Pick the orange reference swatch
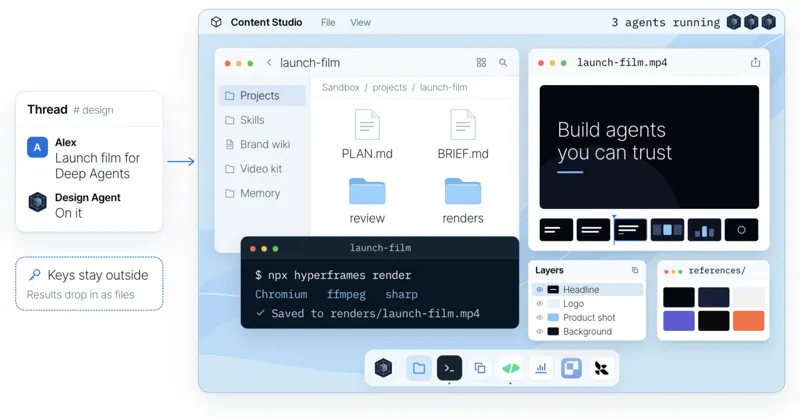Image resolution: width=800 pixels, height=418 pixels. (x=748, y=321)
